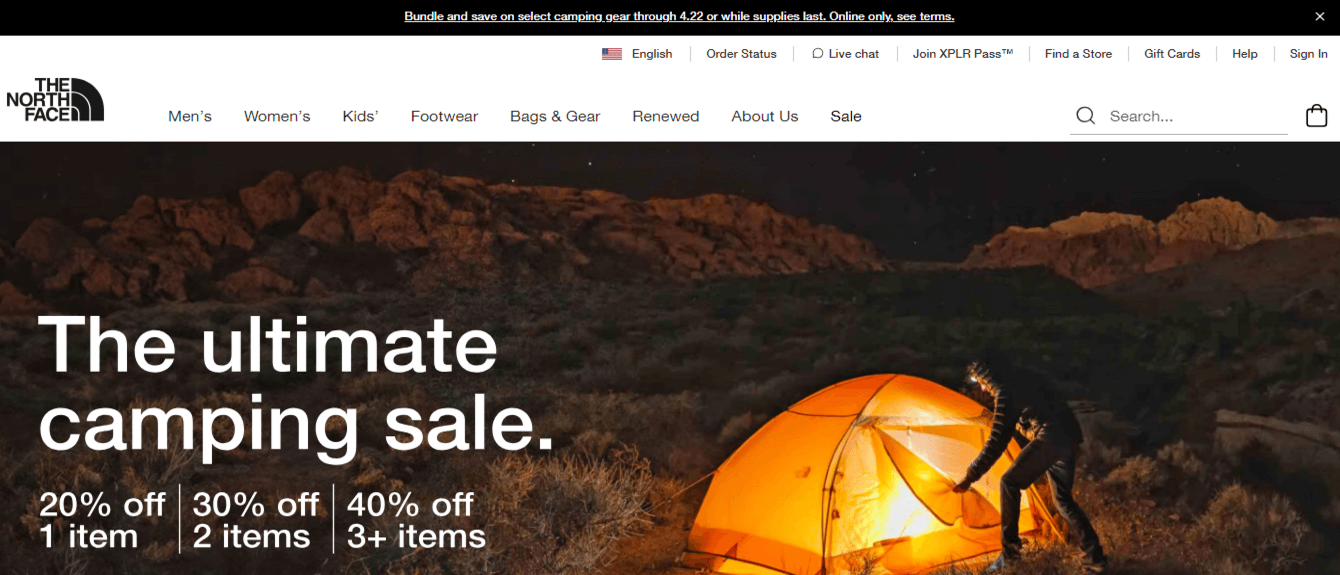The width and height of the screenshot is (1340, 575).
Task: Click the US flag icon
Action: pos(612,54)
